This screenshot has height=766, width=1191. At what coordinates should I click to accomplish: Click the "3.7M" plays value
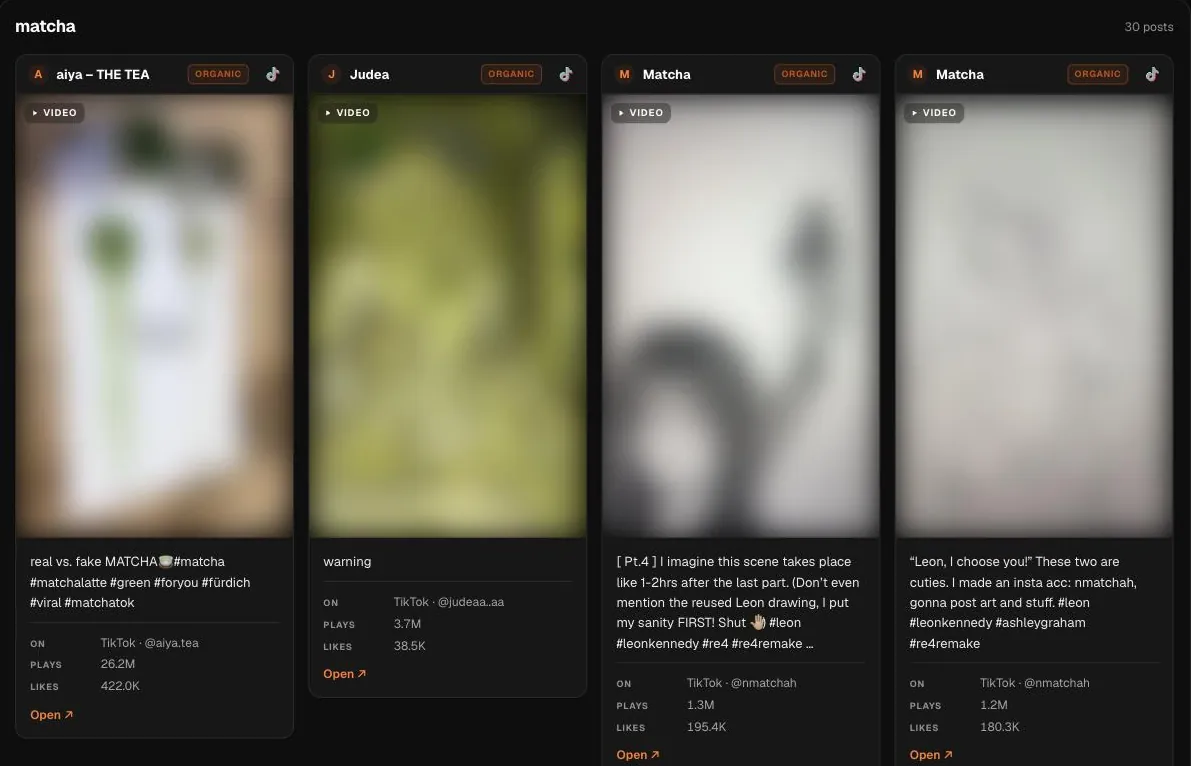click(x=407, y=624)
